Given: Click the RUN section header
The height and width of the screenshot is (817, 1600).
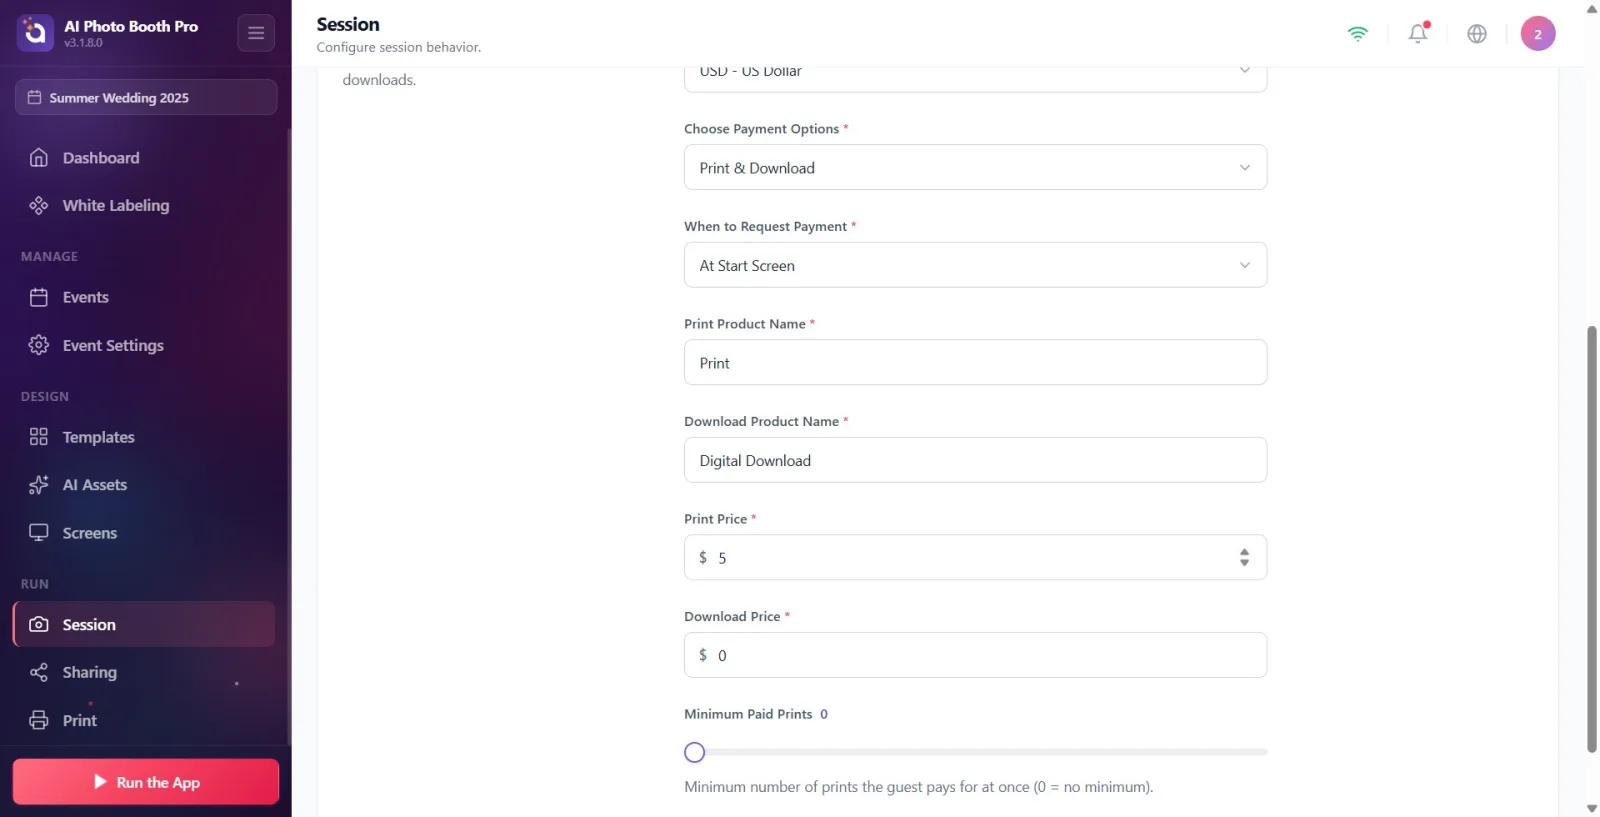Looking at the screenshot, I should click(35, 584).
